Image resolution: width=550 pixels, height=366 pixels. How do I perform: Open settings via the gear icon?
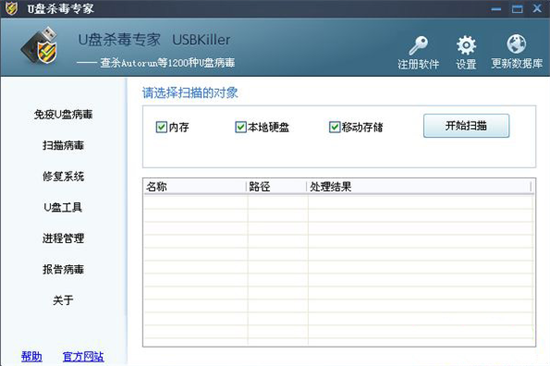click(x=466, y=45)
